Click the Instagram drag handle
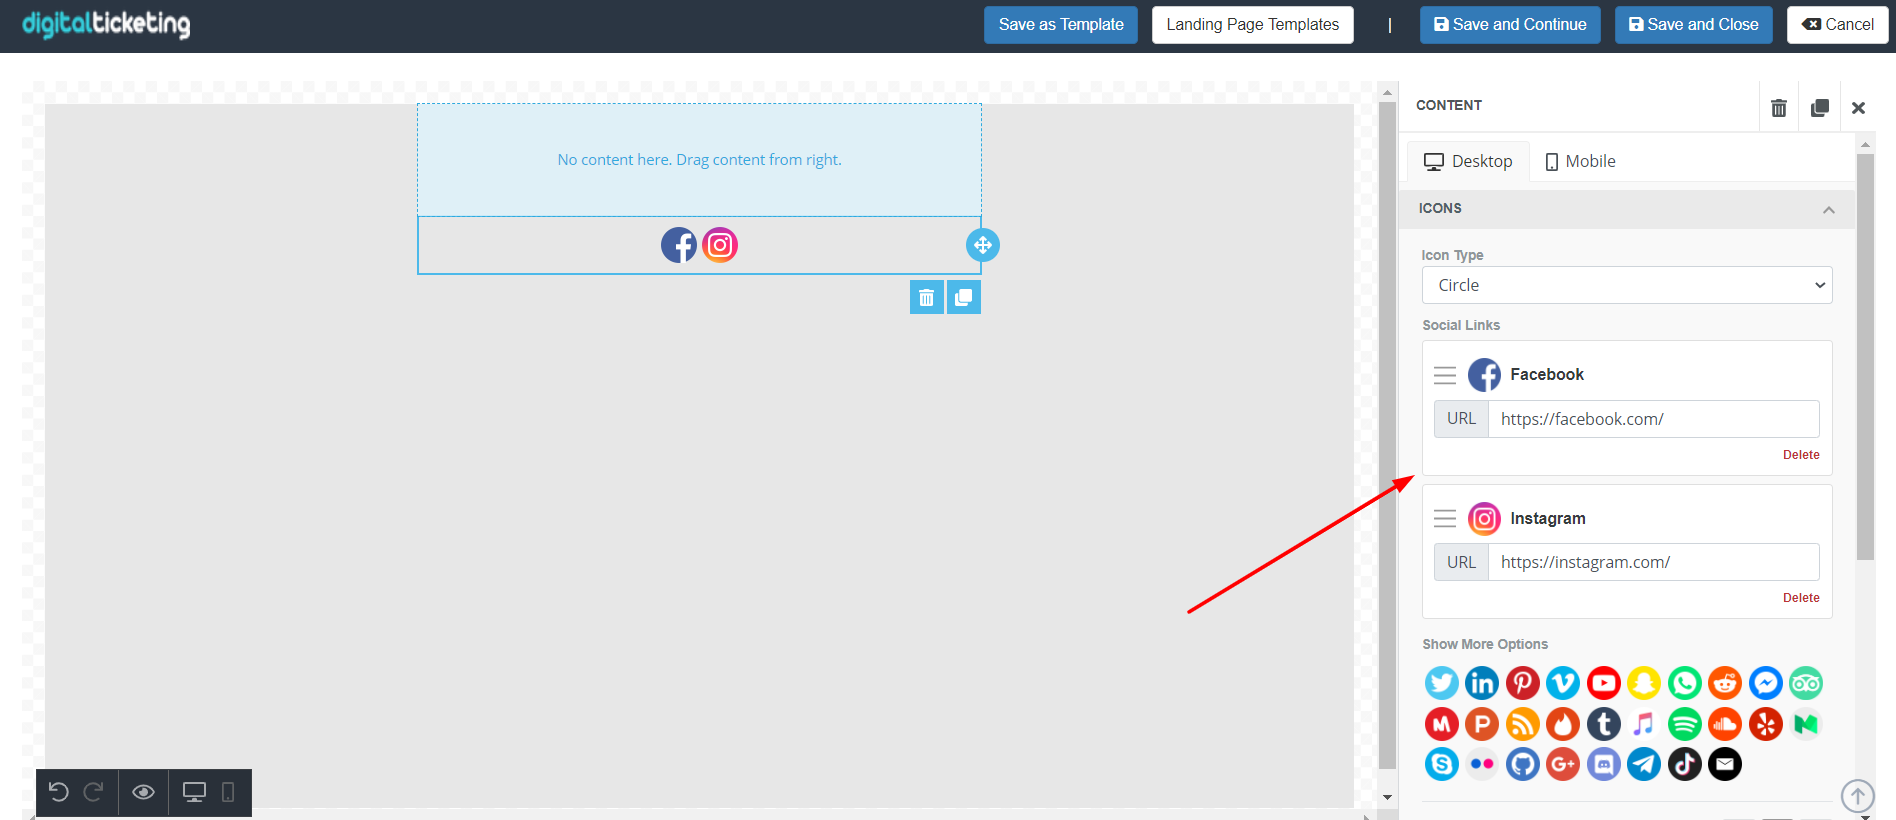 click(x=1445, y=518)
